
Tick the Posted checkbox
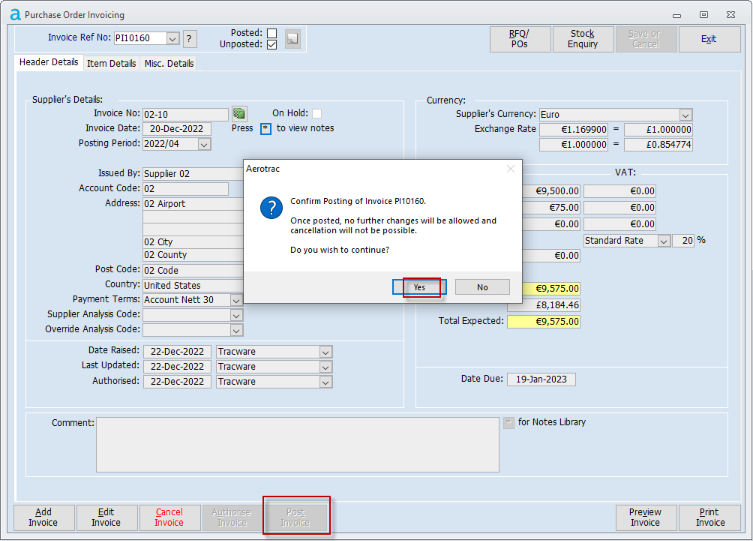272,33
